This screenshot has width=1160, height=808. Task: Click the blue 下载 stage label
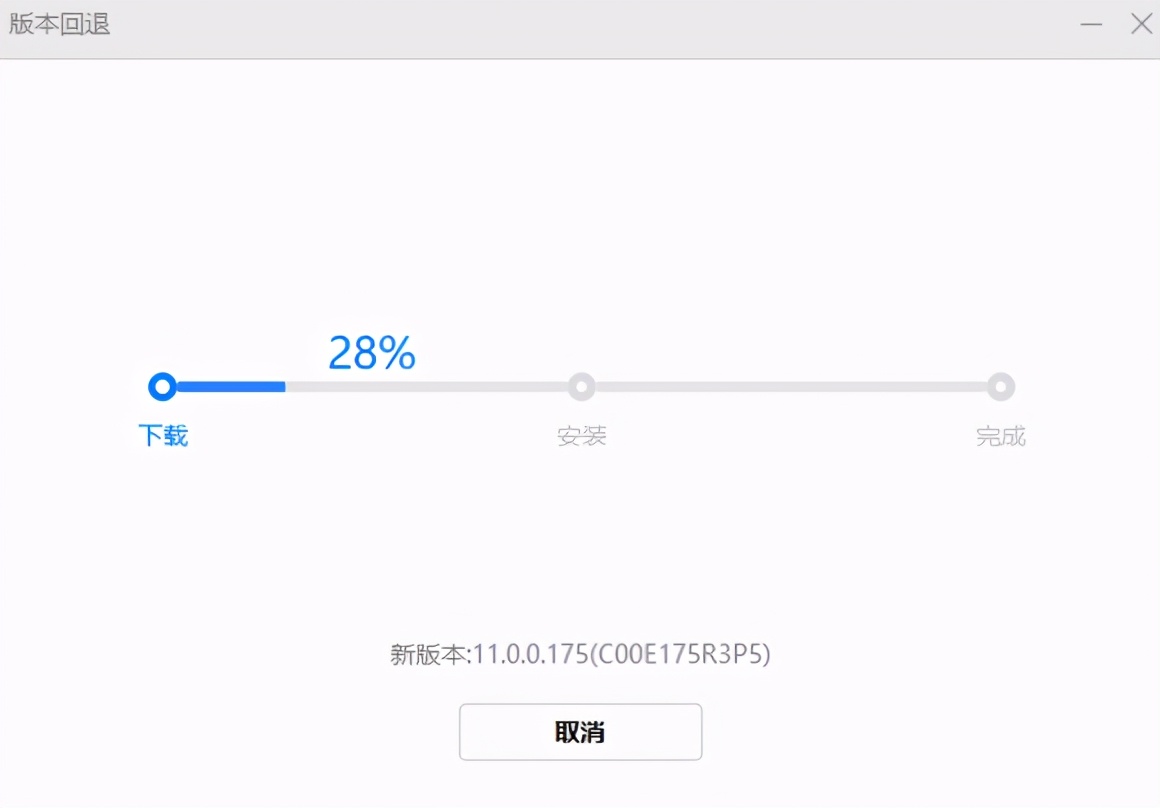pyautogui.click(x=163, y=436)
